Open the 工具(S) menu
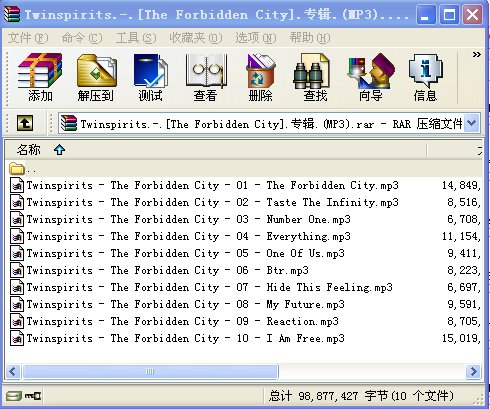The width and height of the screenshot is (490, 409). [136, 38]
